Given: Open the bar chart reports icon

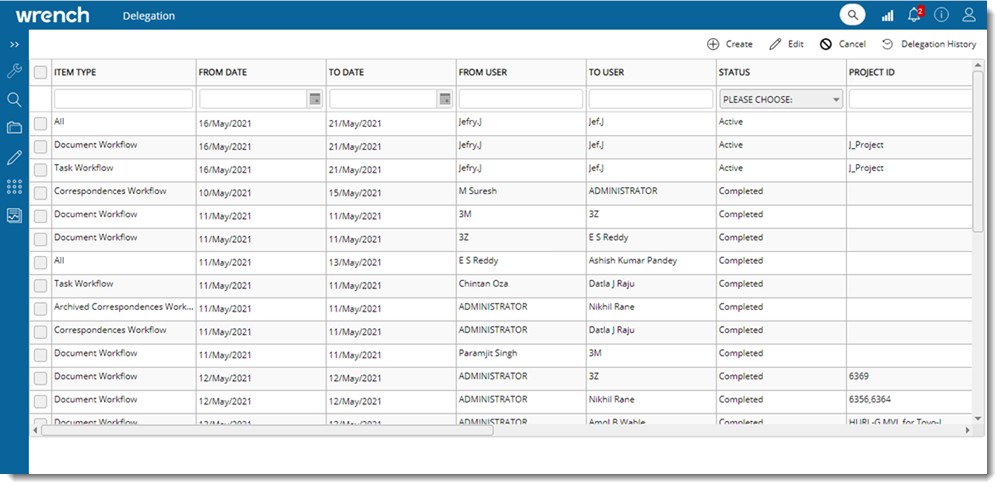Looking at the screenshot, I should coord(887,15).
